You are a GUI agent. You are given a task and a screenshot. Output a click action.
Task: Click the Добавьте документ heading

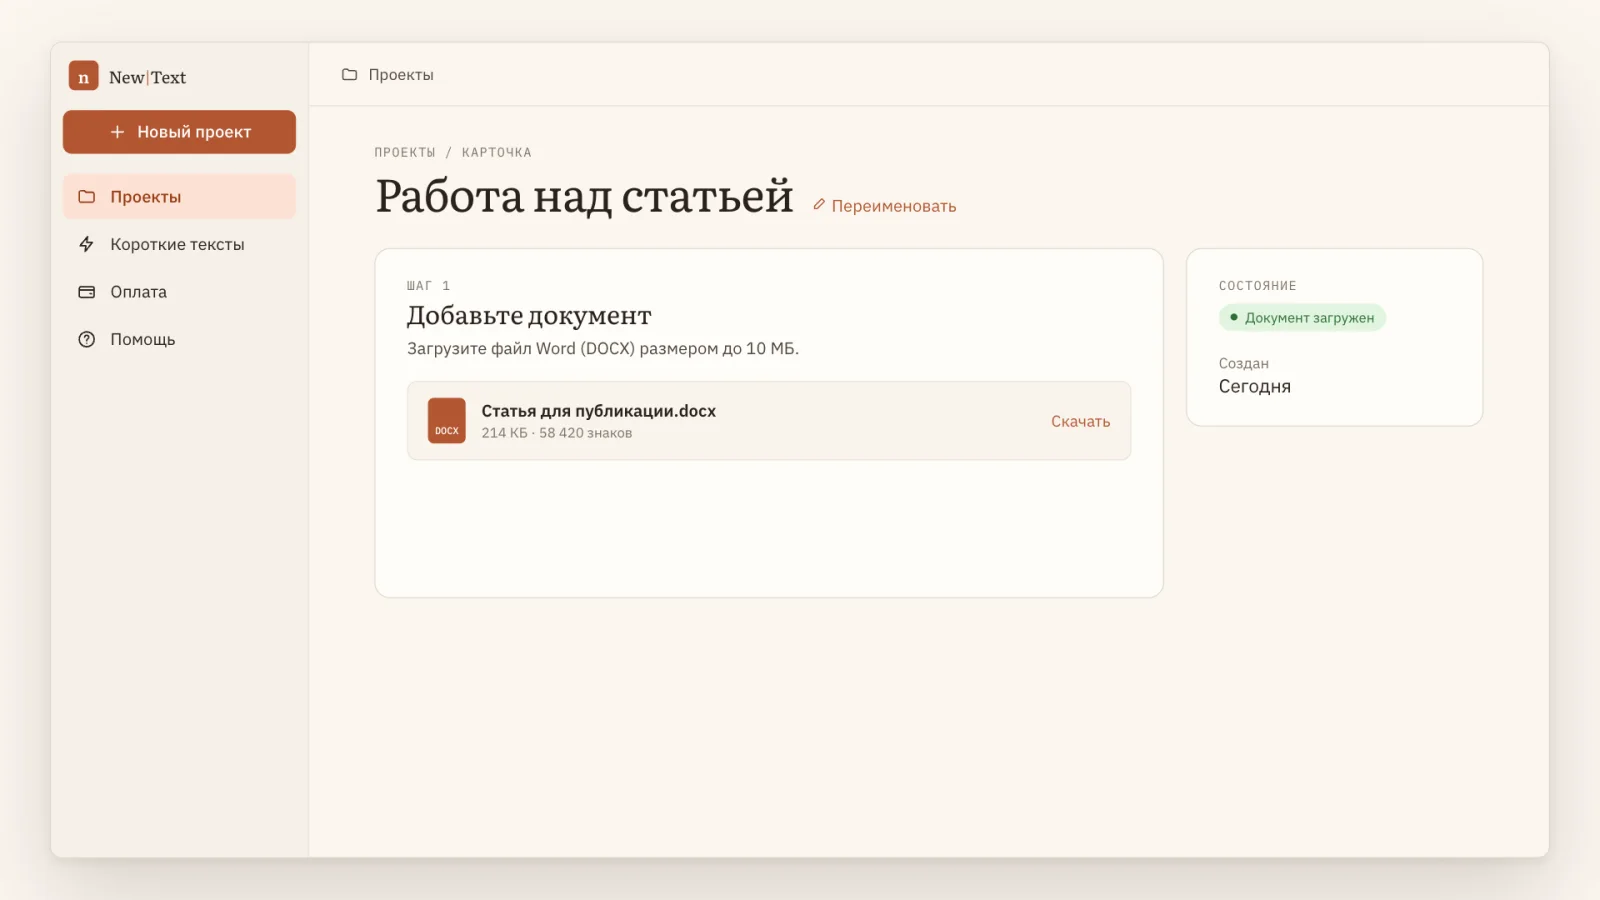click(x=529, y=316)
